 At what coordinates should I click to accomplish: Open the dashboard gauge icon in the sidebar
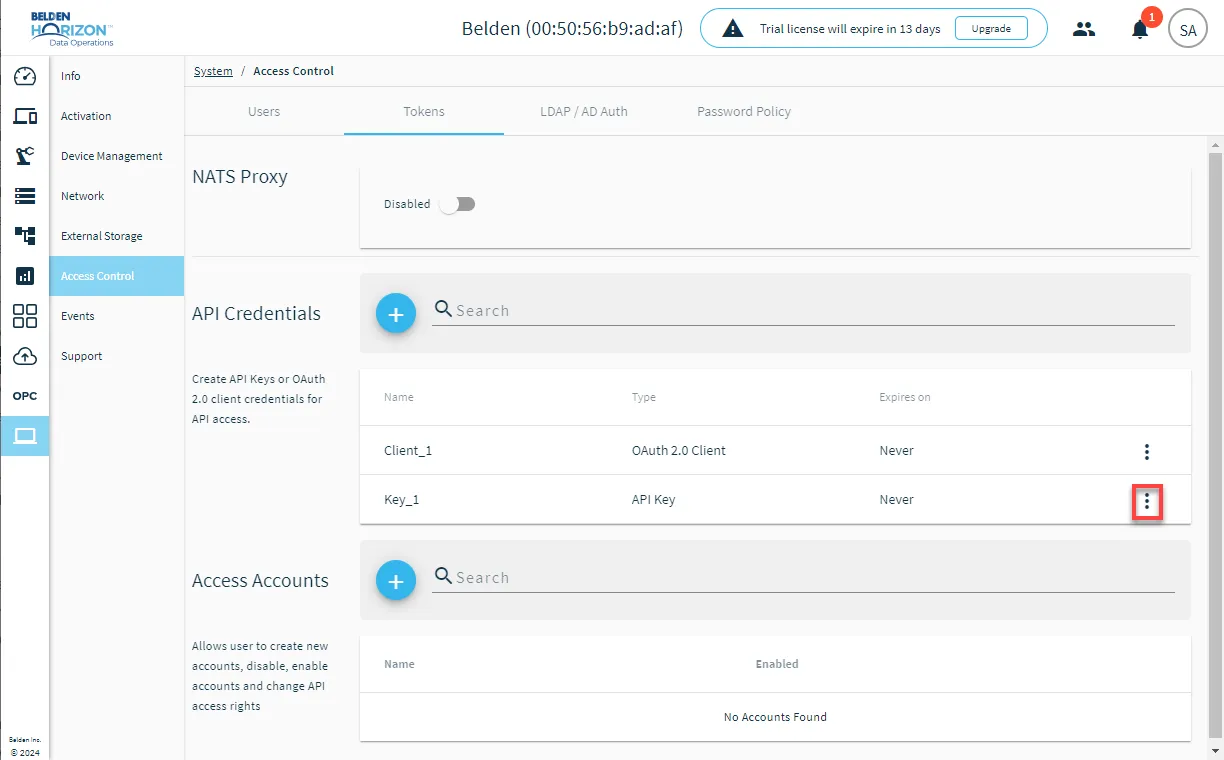pyautogui.click(x=25, y=76)
